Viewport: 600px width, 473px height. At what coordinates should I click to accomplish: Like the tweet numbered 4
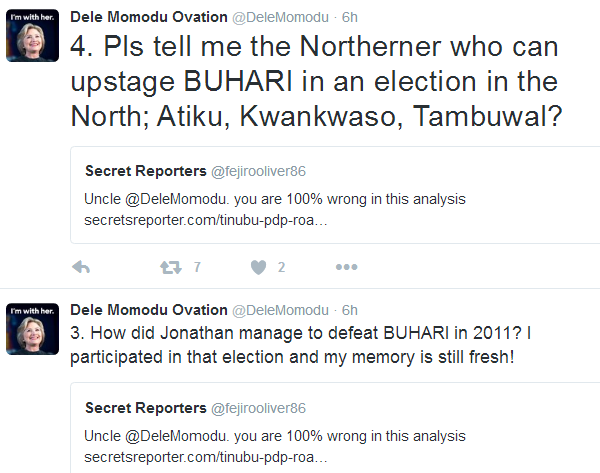(x=258, y=267)
